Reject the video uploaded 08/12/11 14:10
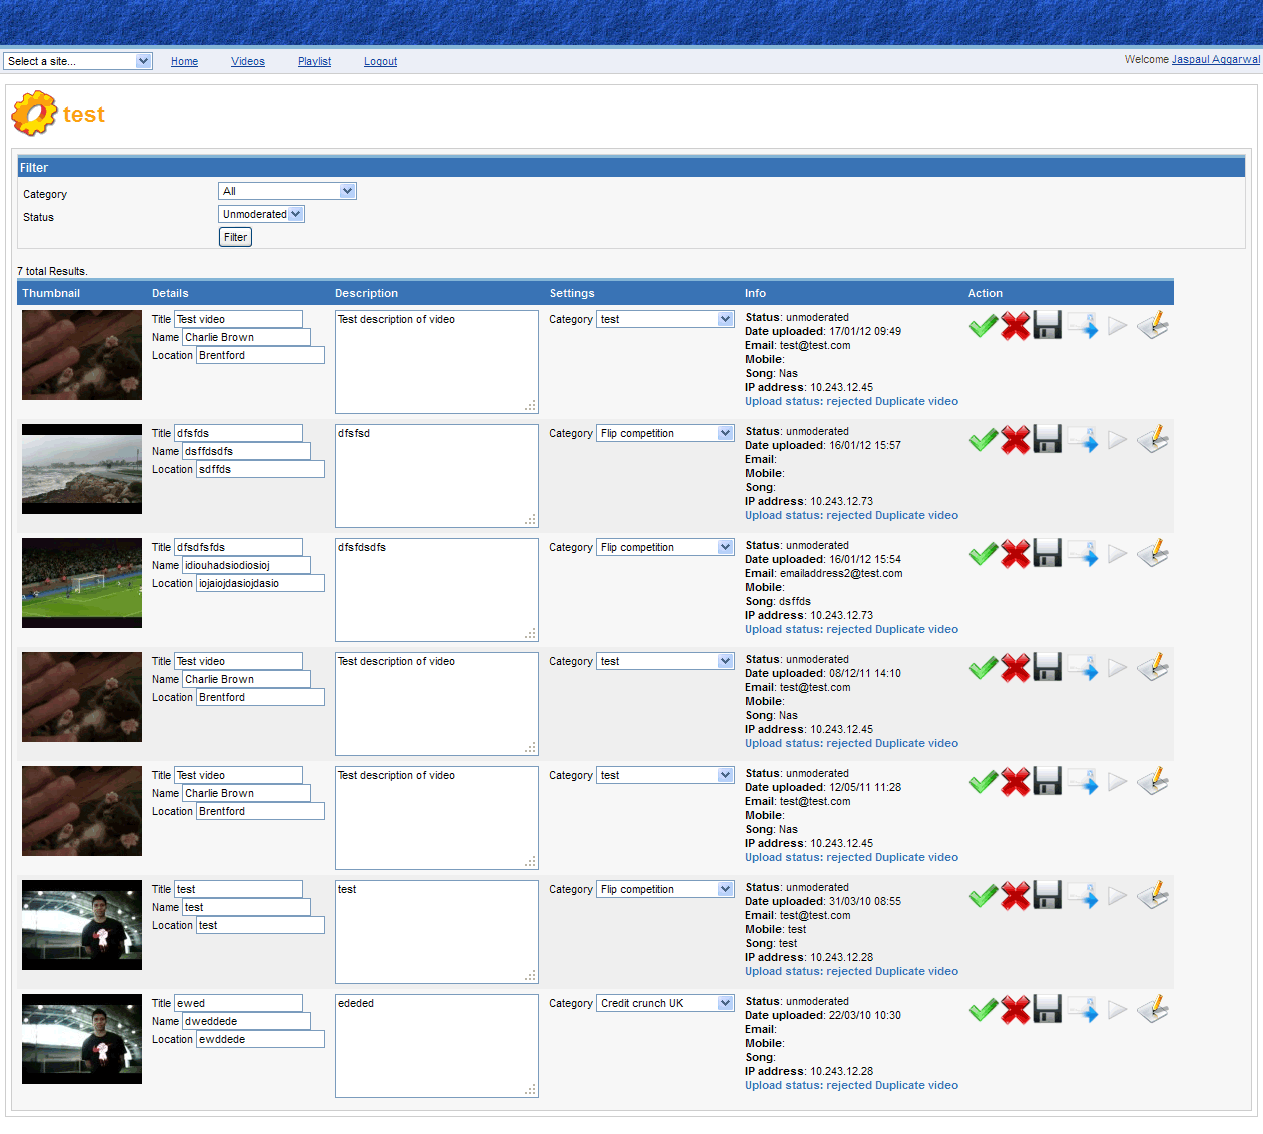The image size is (1263, 1134). pyautogui.click(x=1016, y=668)
